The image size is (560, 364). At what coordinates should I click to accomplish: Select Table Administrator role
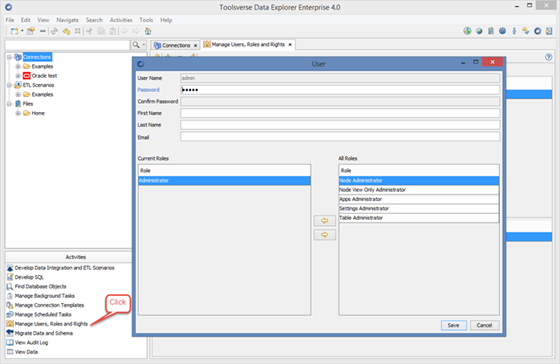tap(419, 218)
